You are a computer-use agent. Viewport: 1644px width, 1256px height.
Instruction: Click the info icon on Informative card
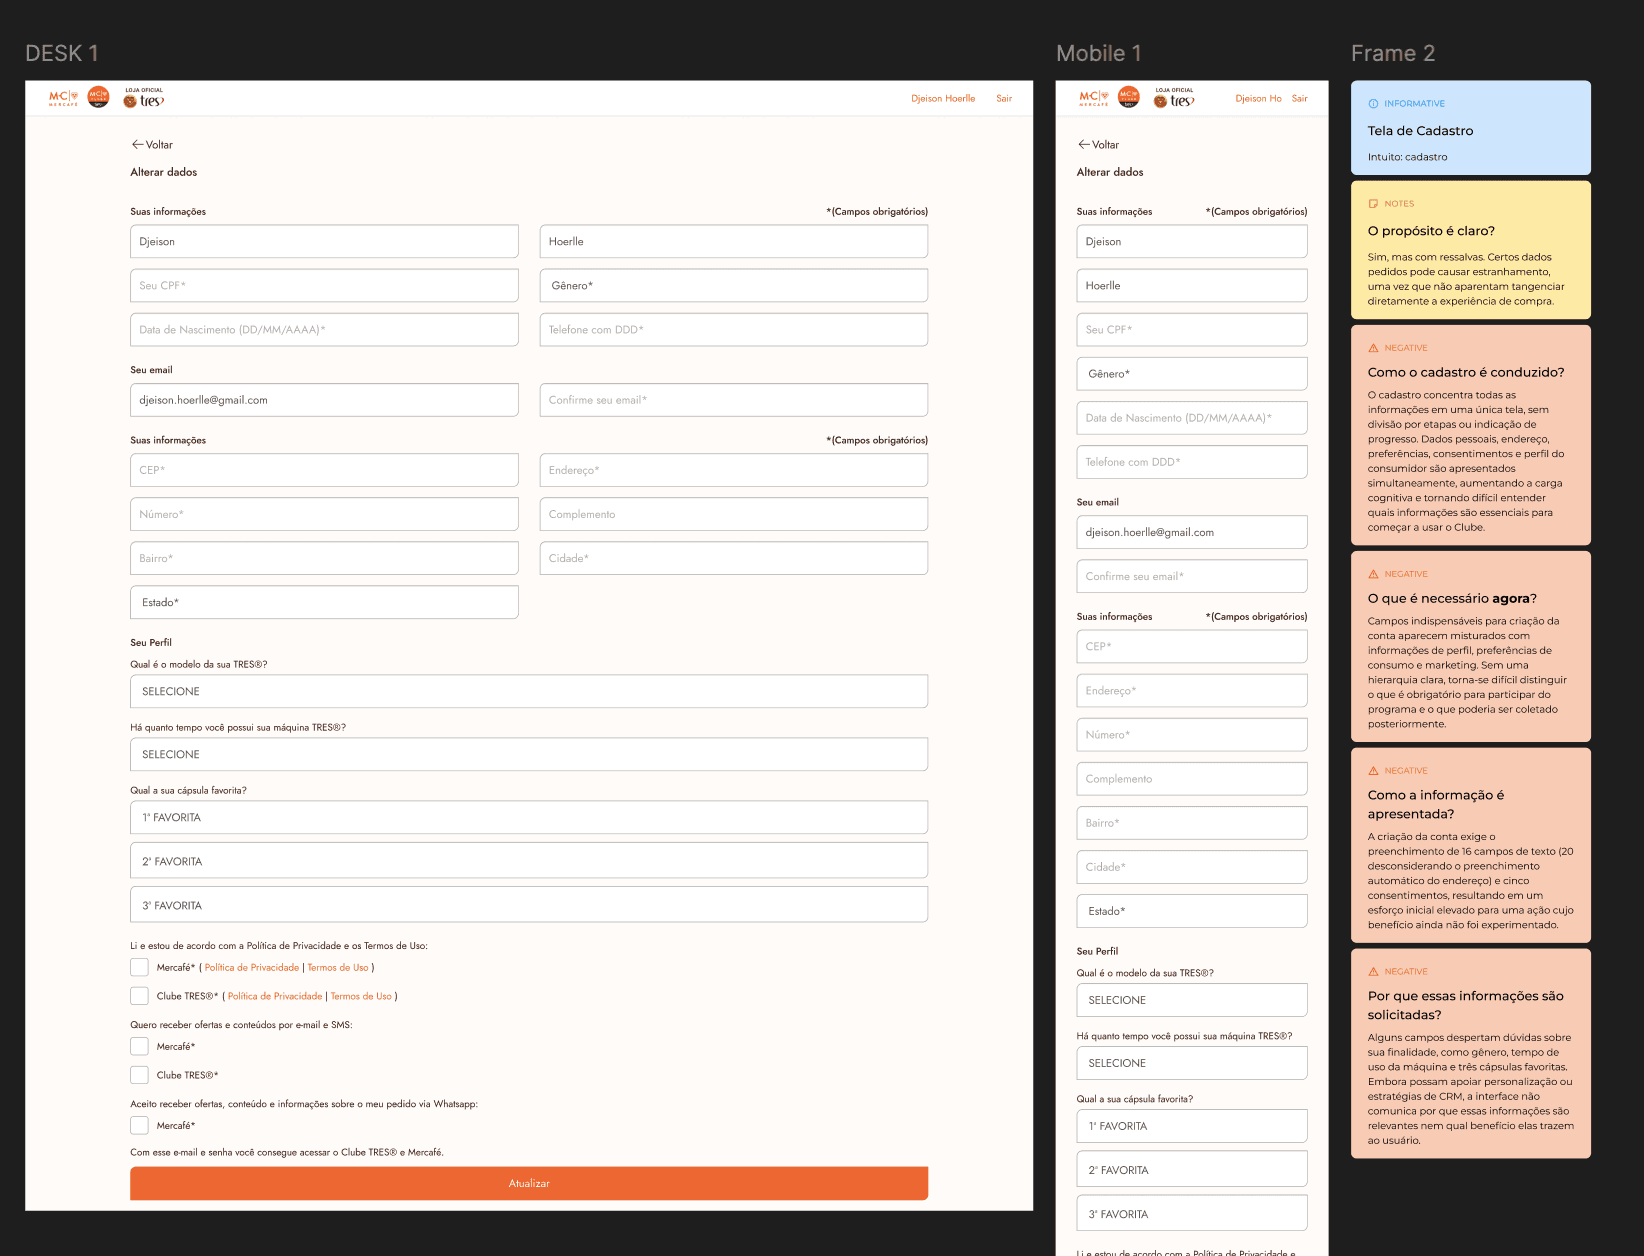pos(1373,104)
